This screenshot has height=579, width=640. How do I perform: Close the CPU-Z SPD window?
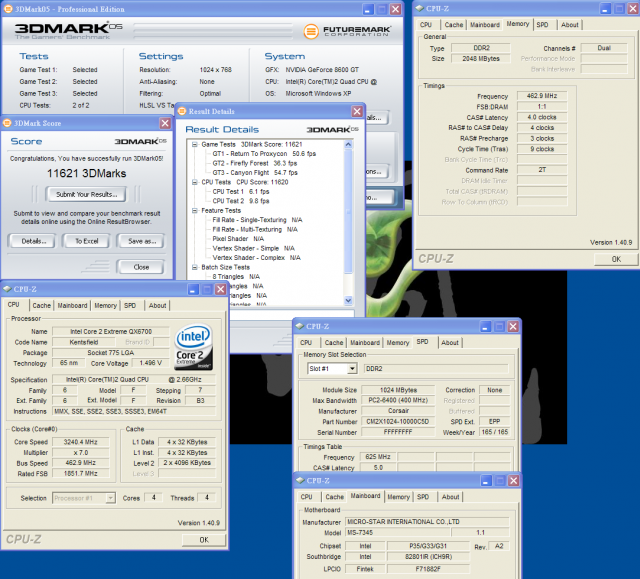pyautogui.click(x=513, y=326)
